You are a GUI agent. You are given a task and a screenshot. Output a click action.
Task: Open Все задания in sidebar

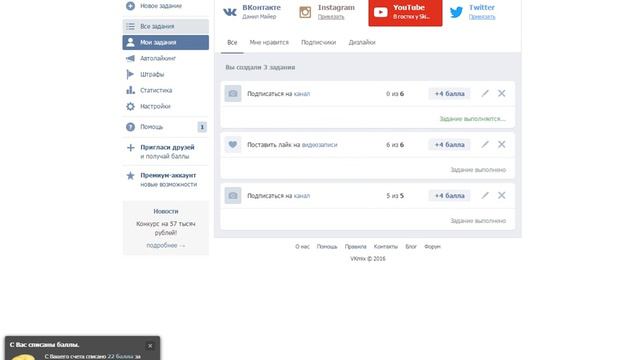tap(166, 27)
